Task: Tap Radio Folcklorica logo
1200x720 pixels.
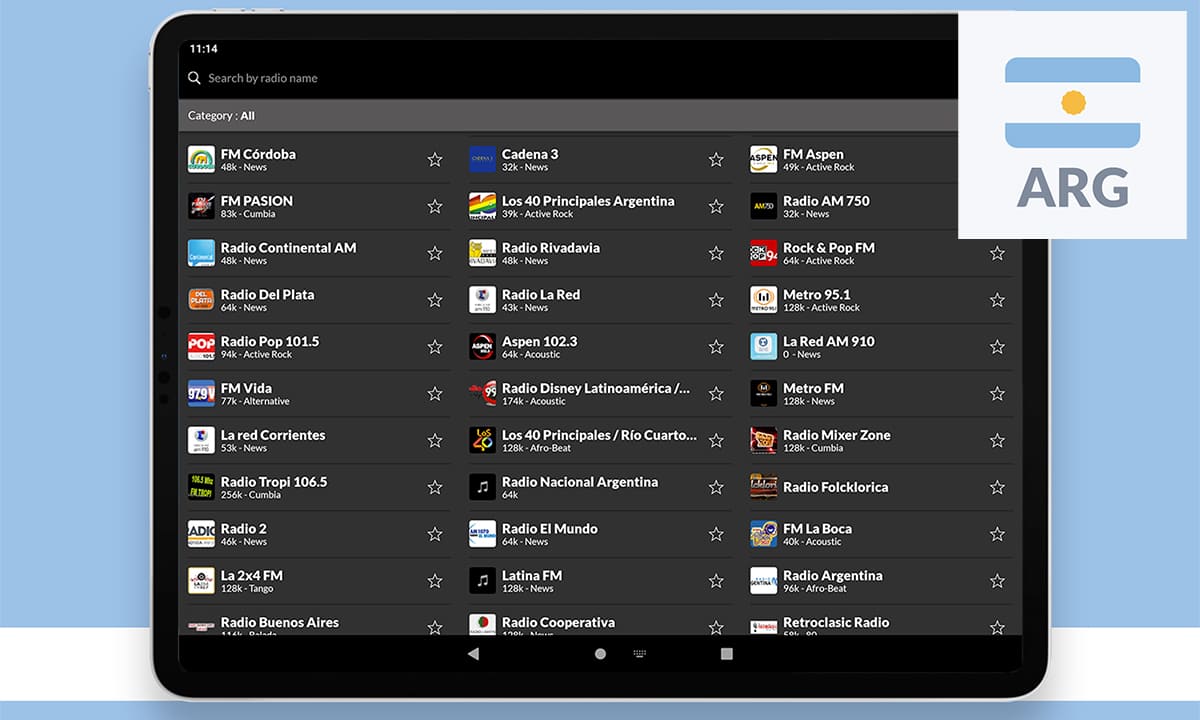Action: click(x=763, y=487)
